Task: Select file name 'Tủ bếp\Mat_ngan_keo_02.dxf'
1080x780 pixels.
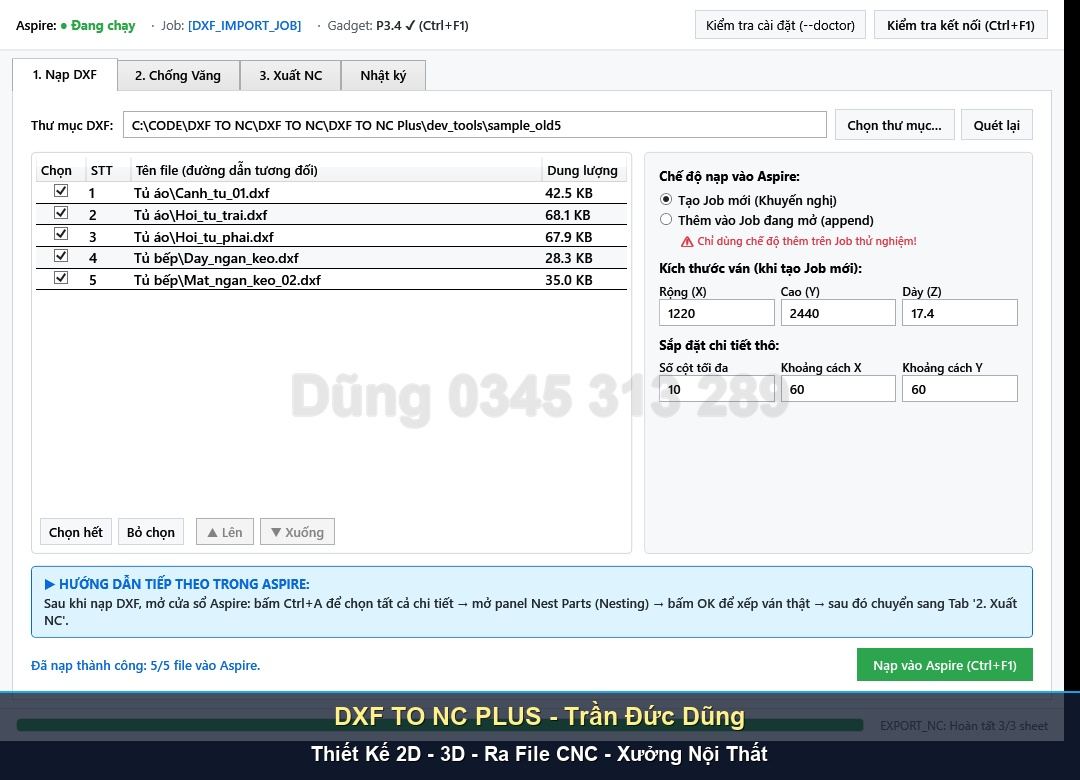Action: [x=227, y=280]
